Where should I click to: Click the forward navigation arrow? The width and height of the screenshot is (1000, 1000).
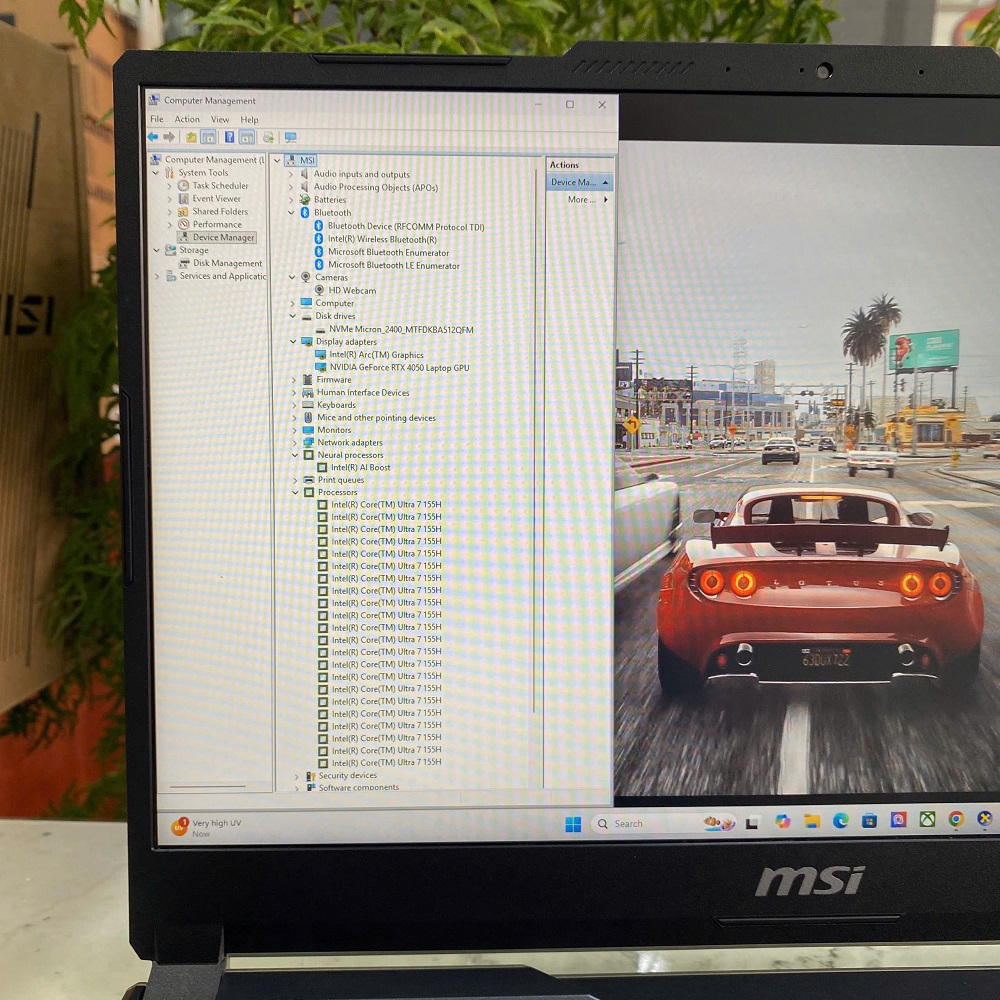point(169,137)
